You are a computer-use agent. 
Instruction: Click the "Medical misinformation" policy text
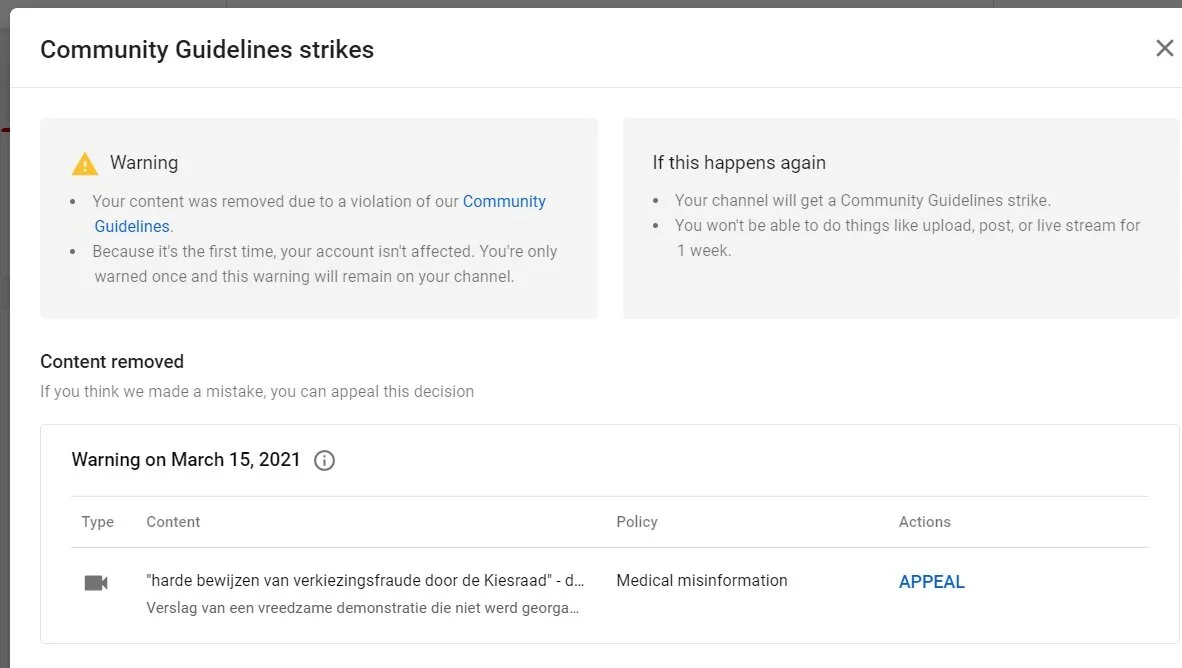701,580
